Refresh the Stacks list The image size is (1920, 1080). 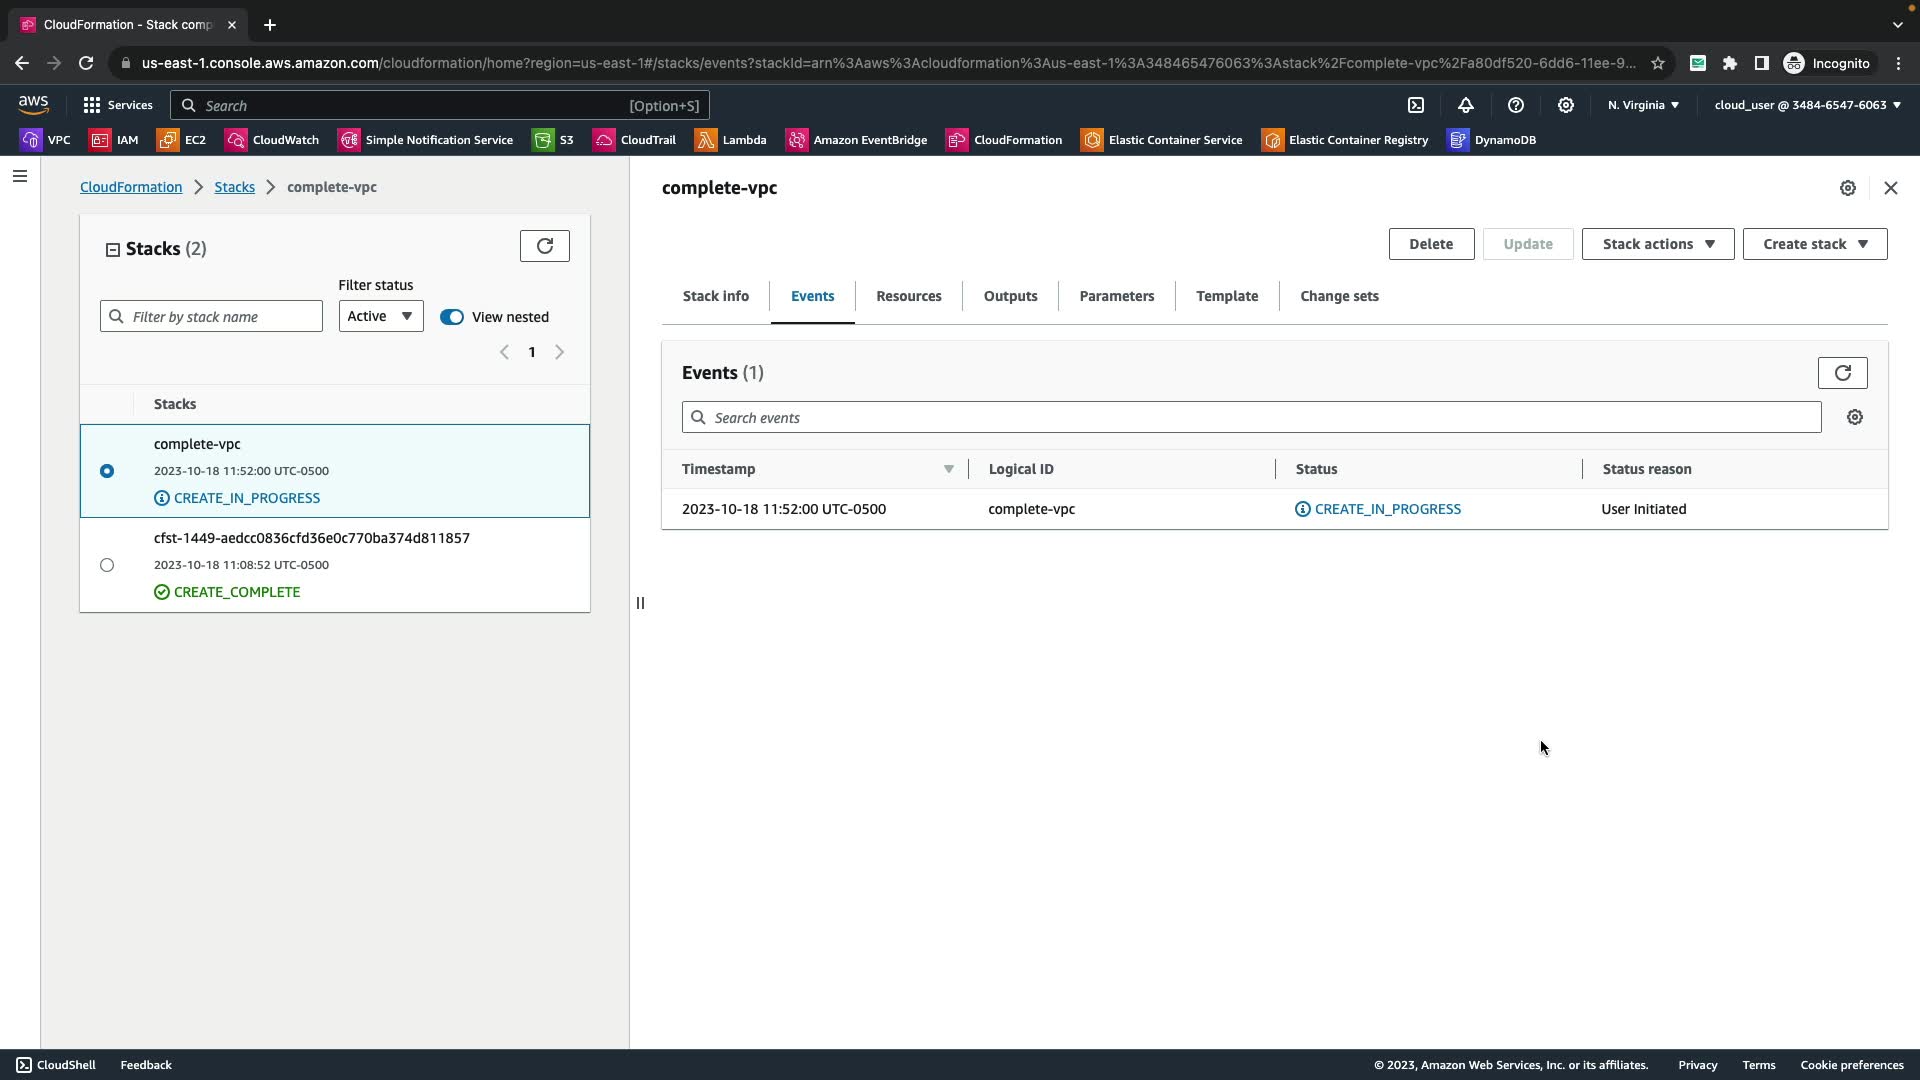tap(544, 246)
